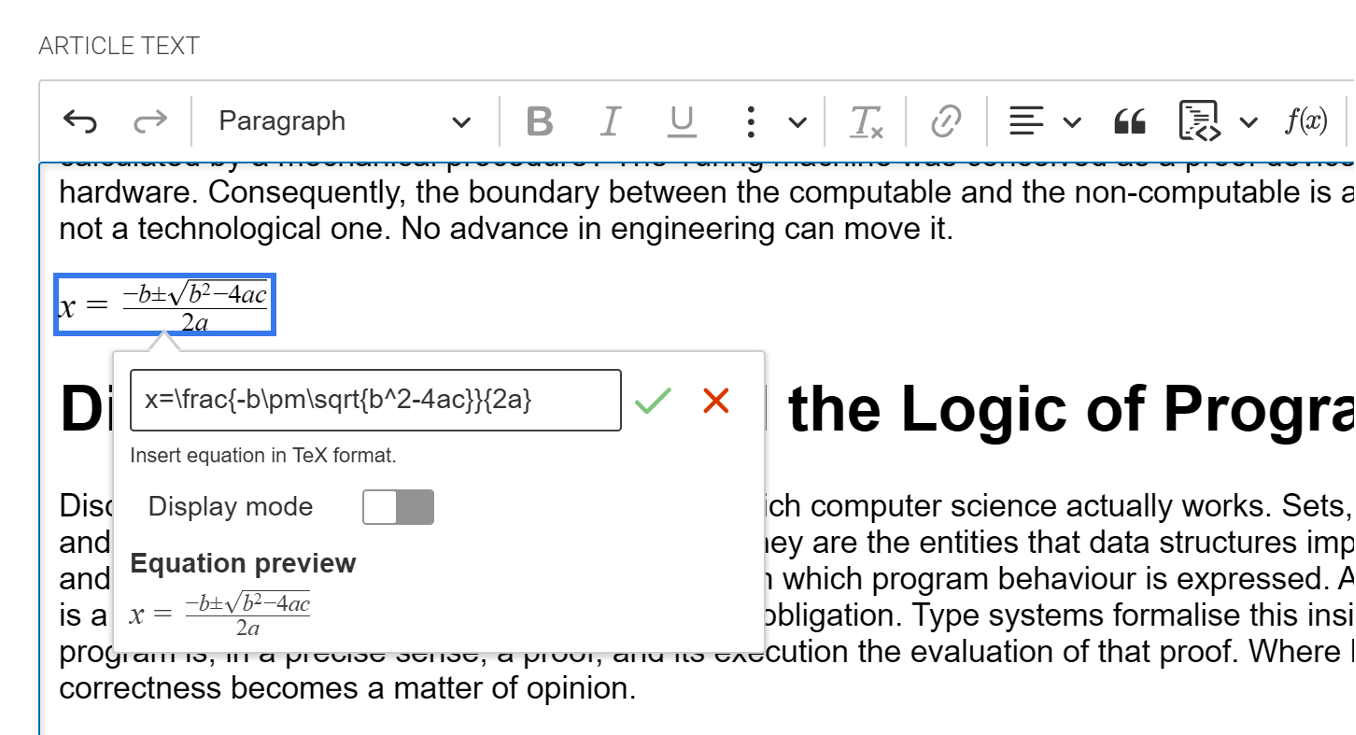Click the Insert code block icon
This screenshot has width=1356, height=735.
click(x=1199, y=121)
